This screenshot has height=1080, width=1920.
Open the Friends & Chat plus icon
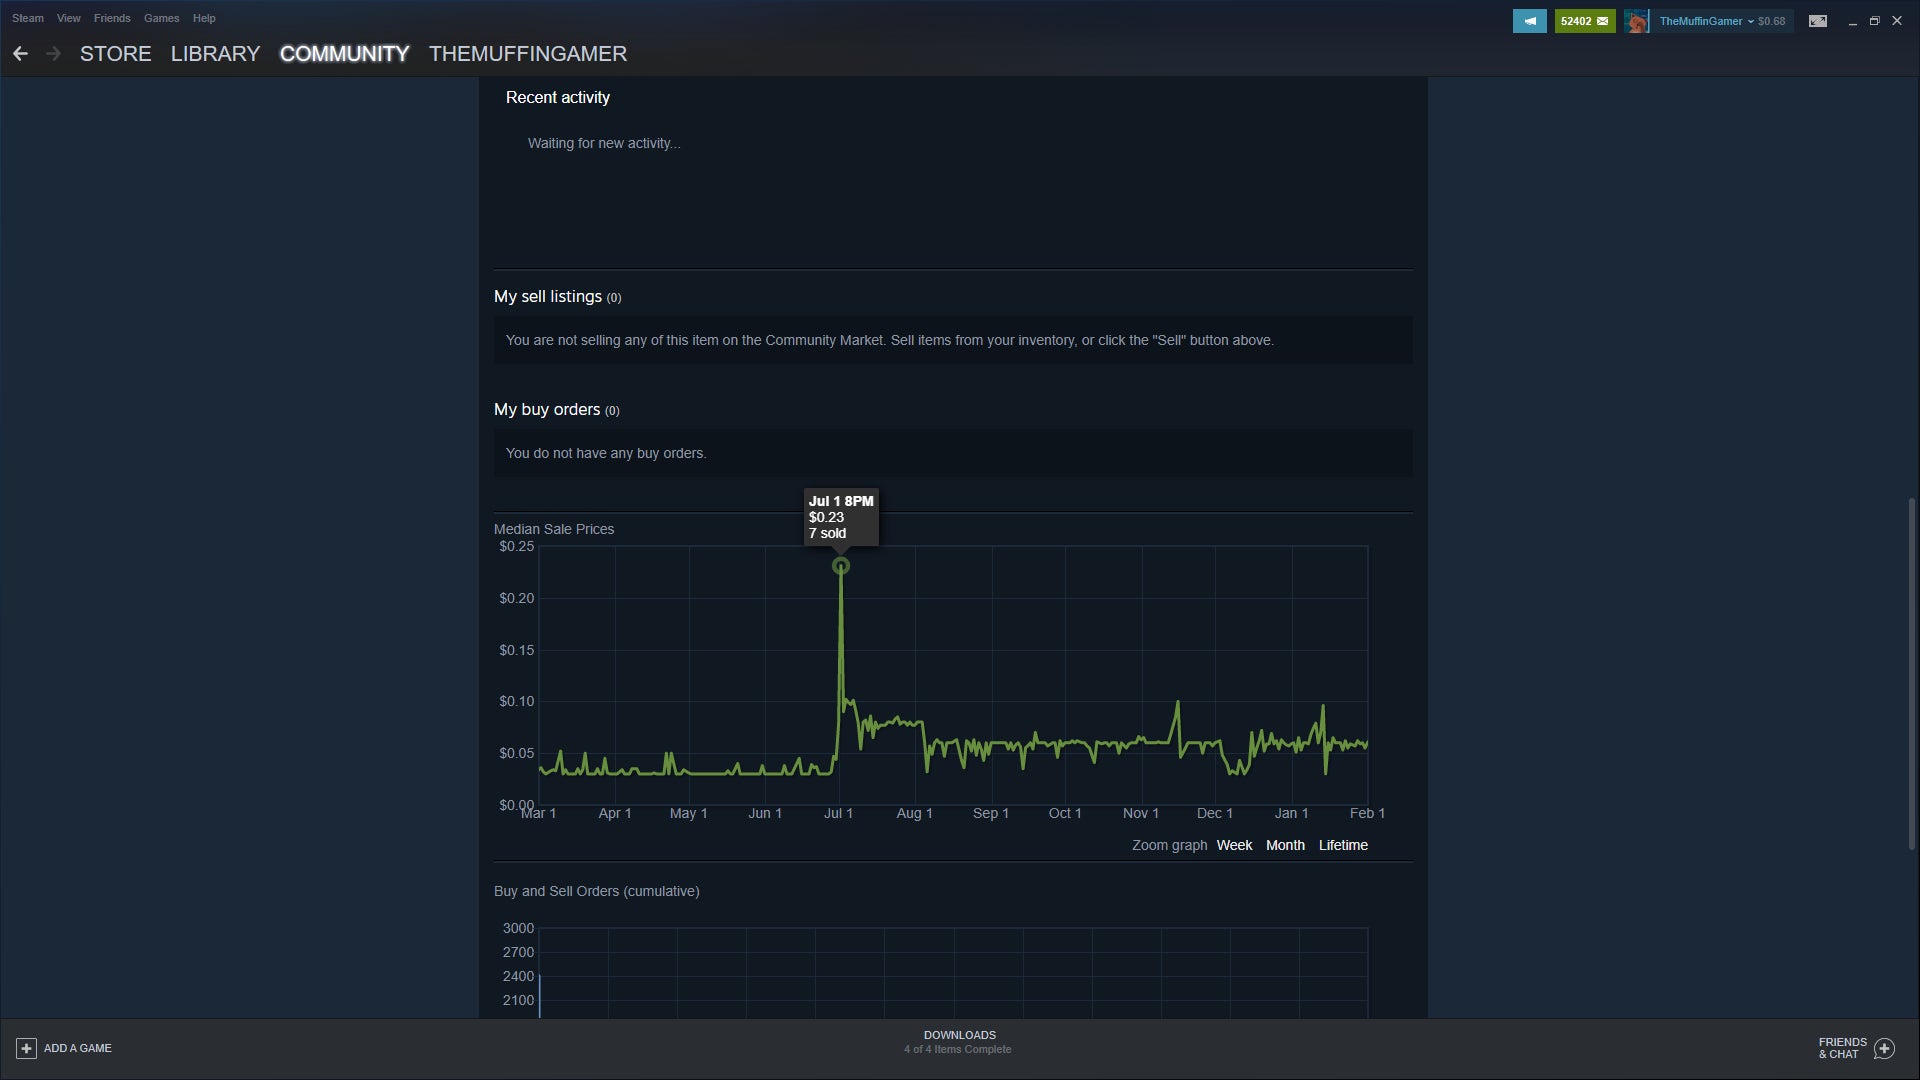pyautogui.click(x=1884, y=1048)
